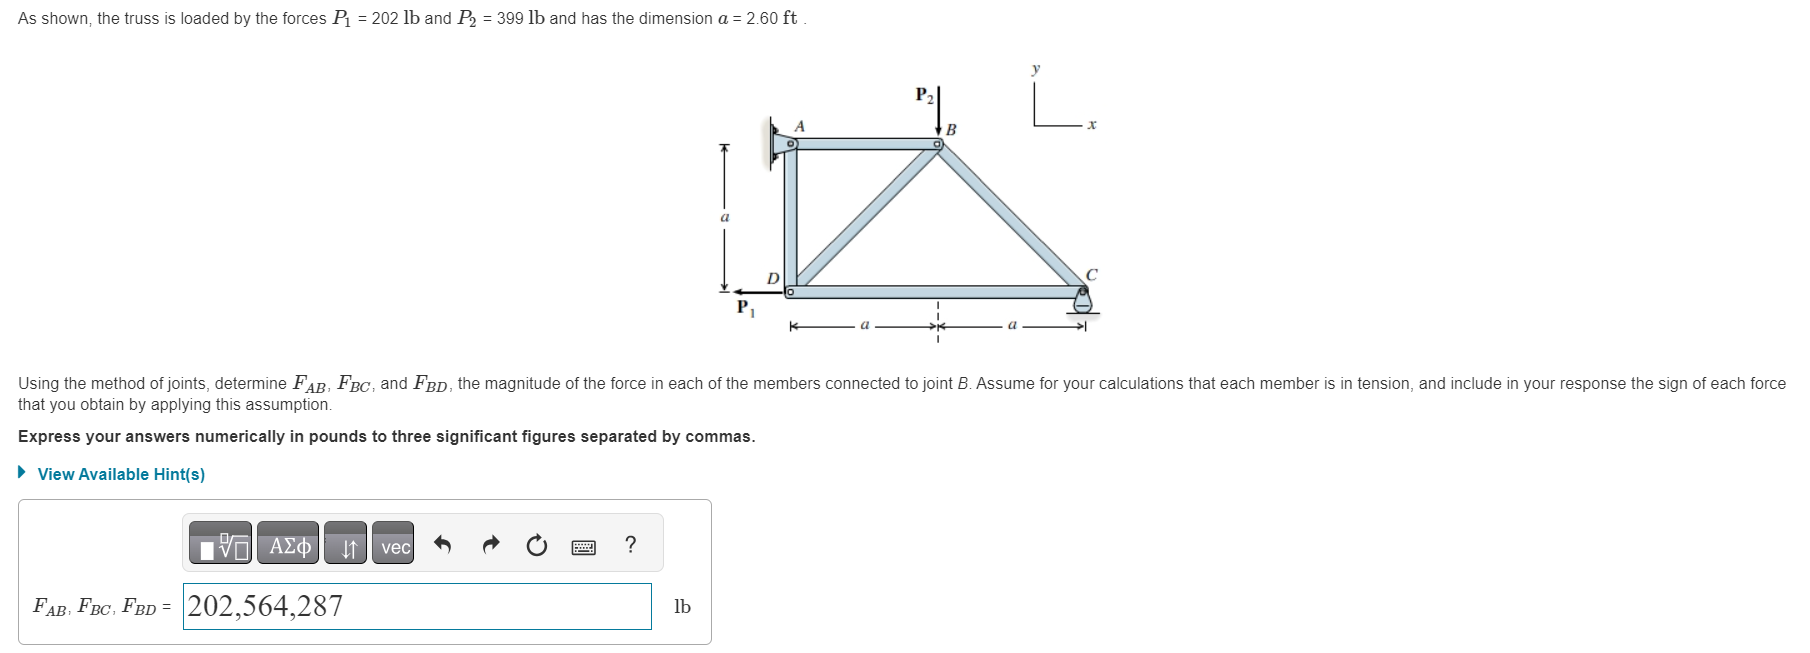The height and width of the screenshot is (653, 1810).
Task: Place cursor in the answer input box
Action: (450, 606)
